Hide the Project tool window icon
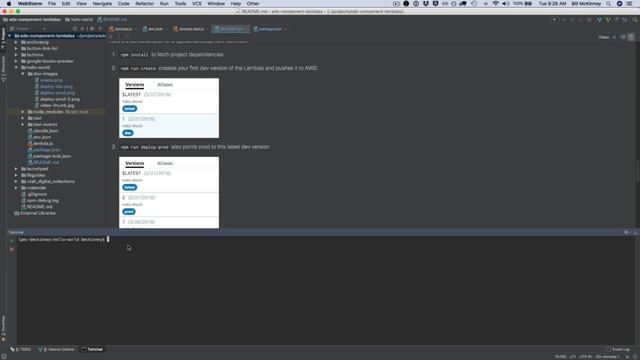640x360 pixels. (x=100, y=29)
